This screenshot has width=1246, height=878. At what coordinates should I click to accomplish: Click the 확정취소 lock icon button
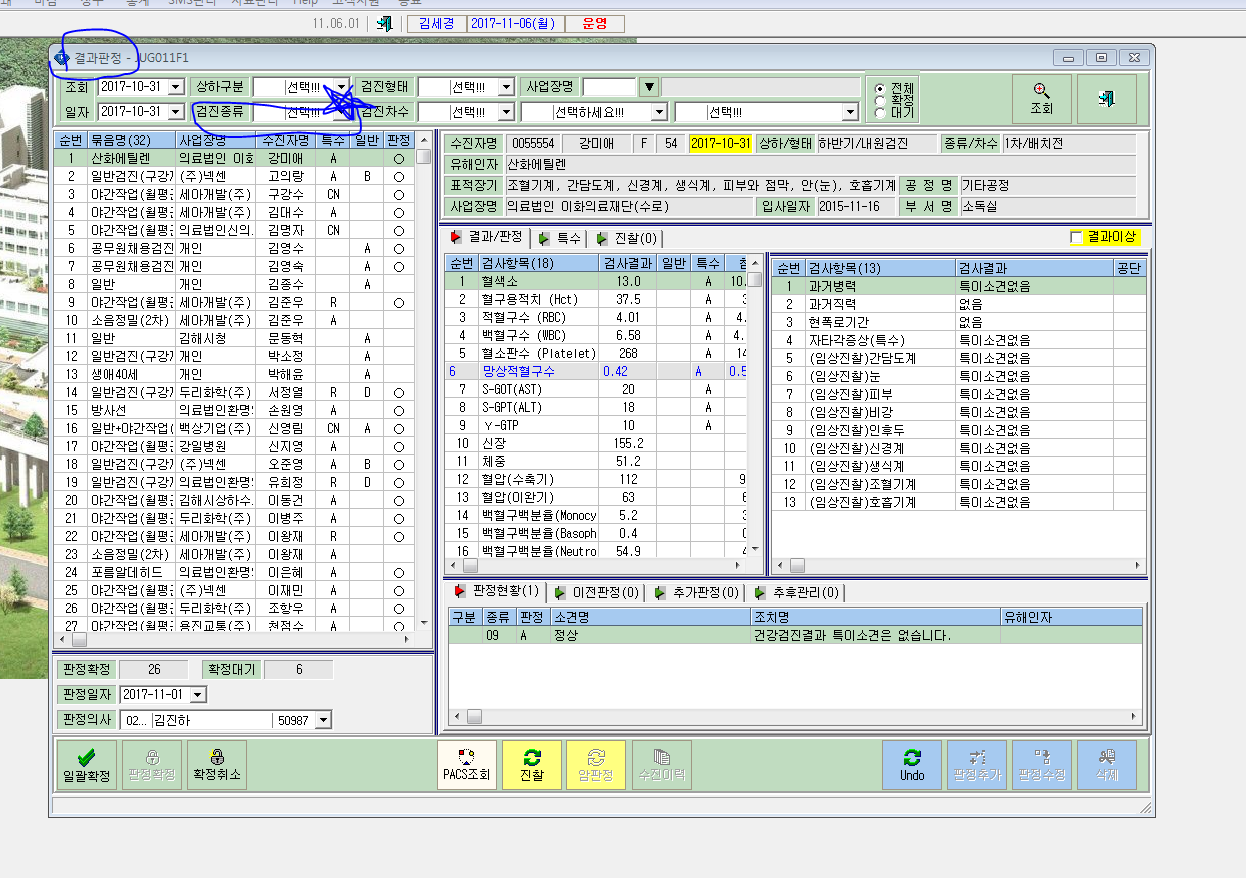tap(217, 765)
